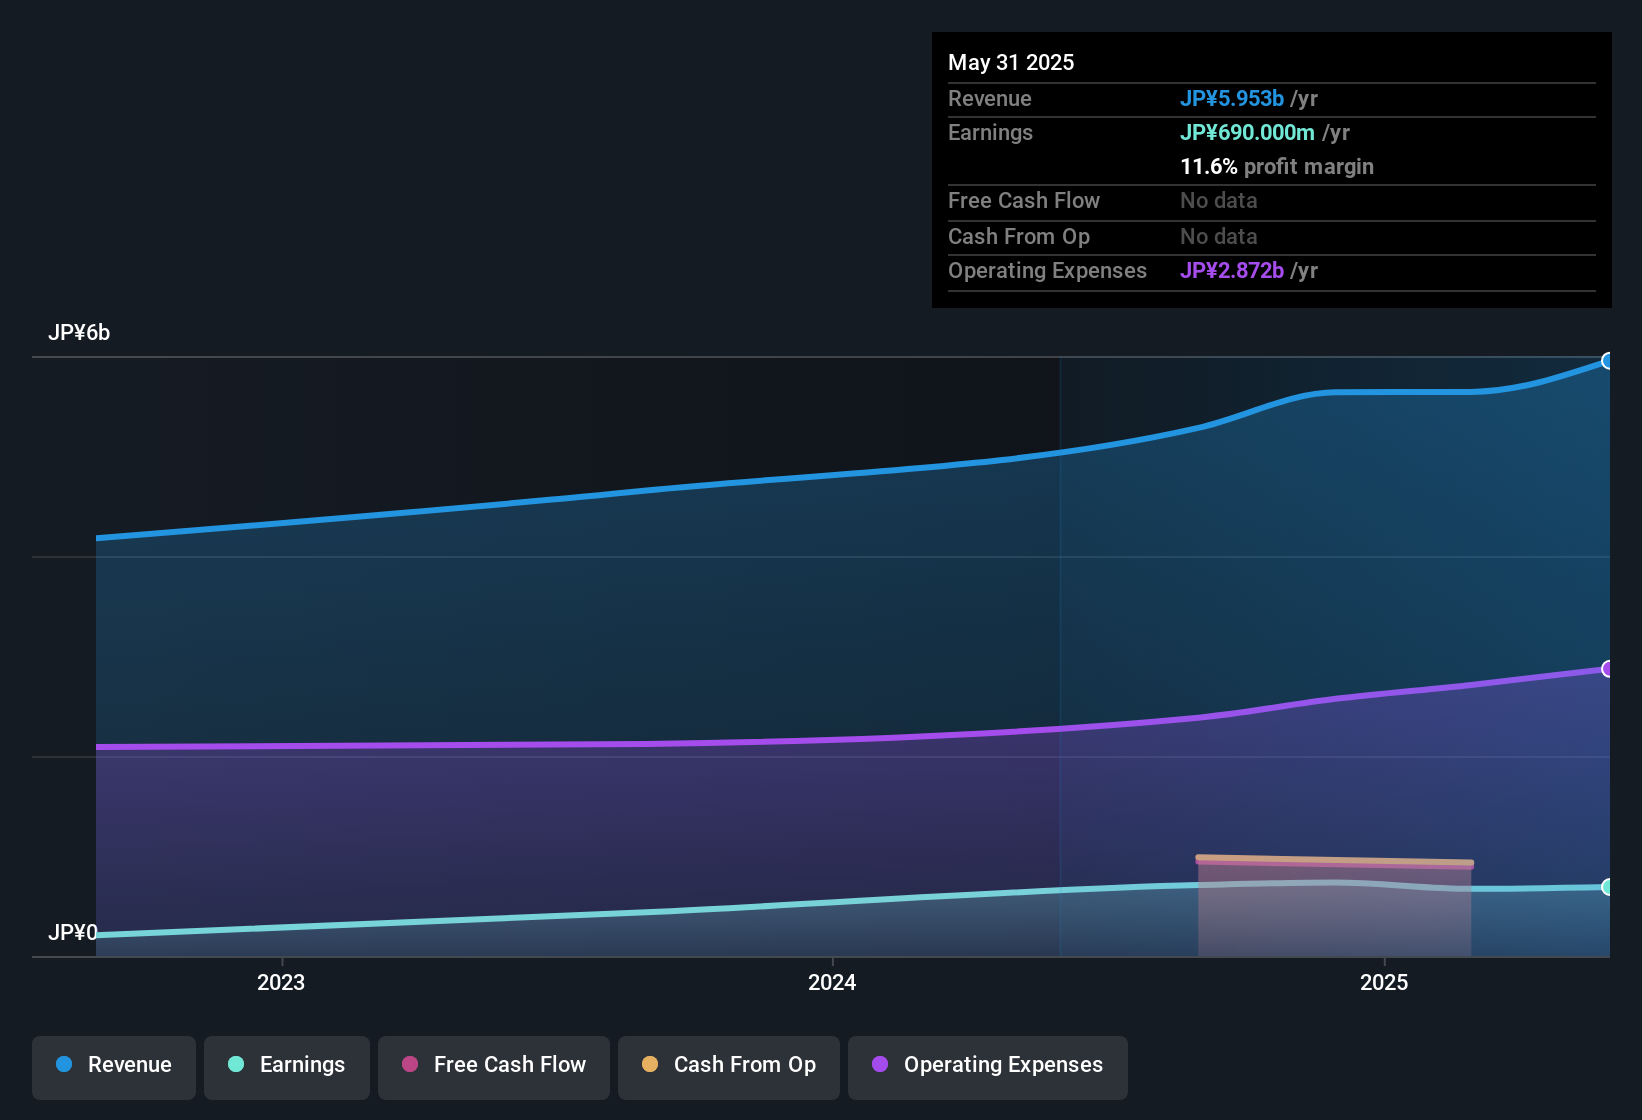Toggle the Operating Expenses legend button
This screenshot has width=1642, height=1120.
988,1067
